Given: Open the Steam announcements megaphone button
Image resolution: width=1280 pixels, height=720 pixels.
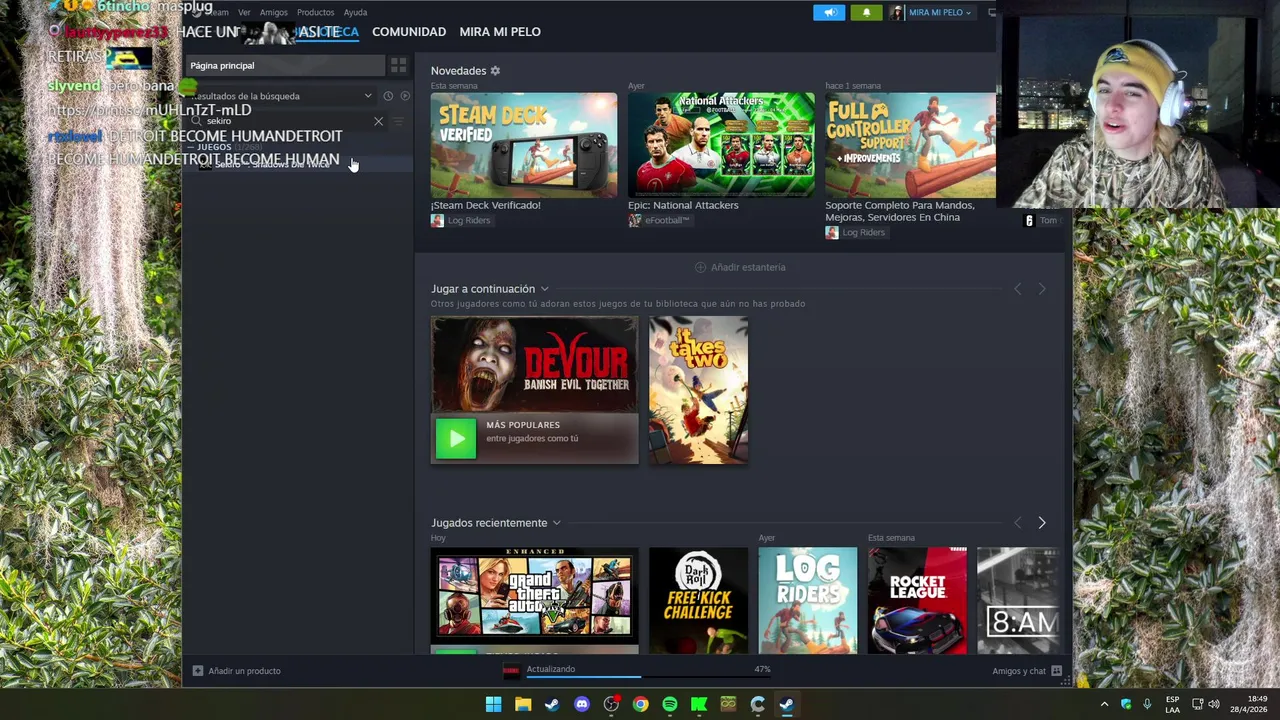Looking at the screenshot, I should click(829, 12).
